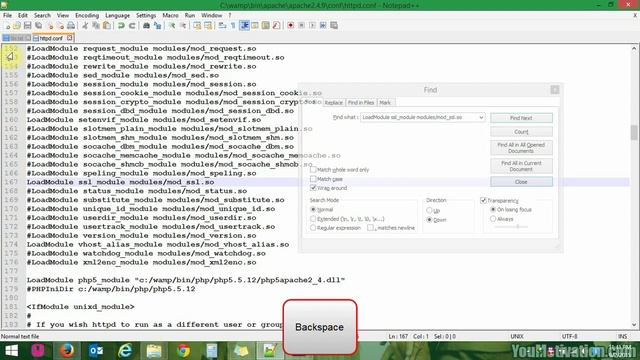Expand the Find what dropdown arrow
The width and height of the screenshot is (640, 360).
[x=481, y=118]
